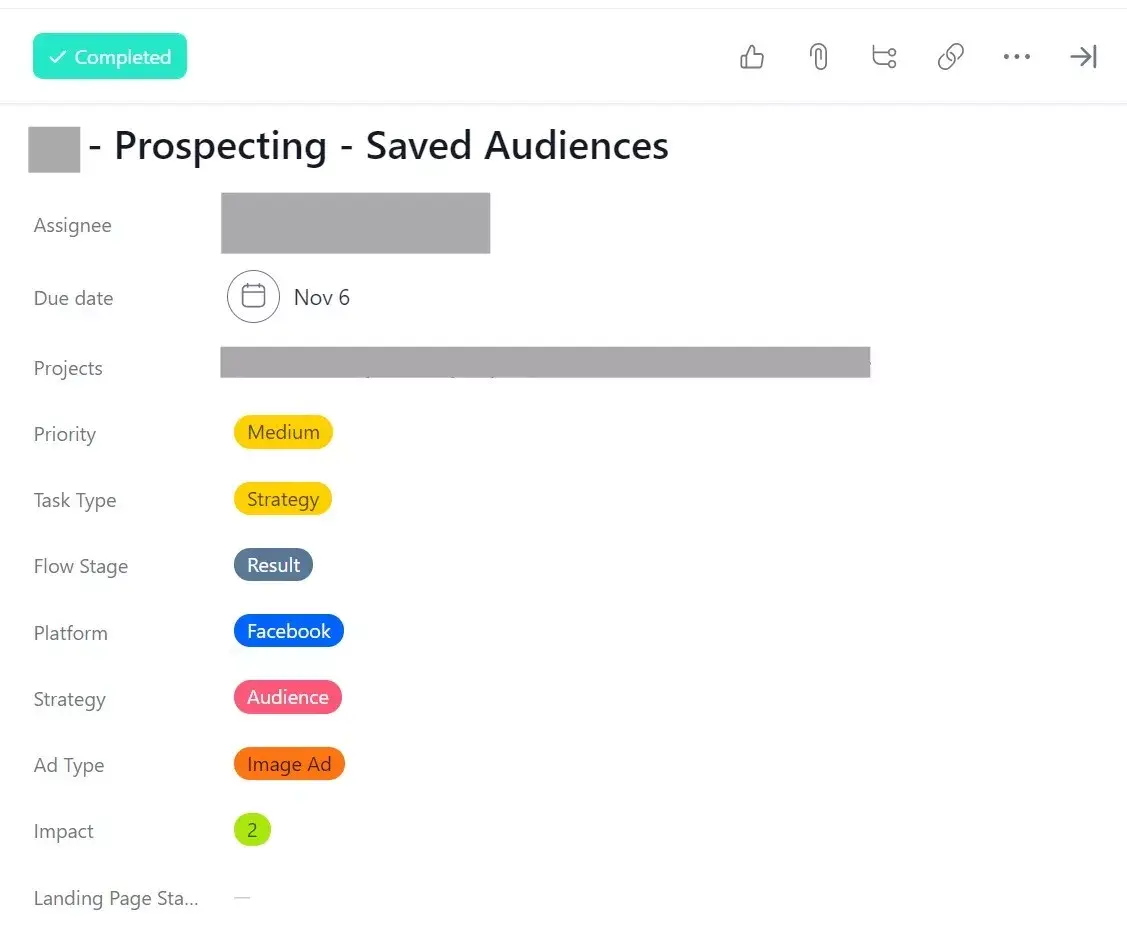Click the Impact value 2 badge
Image resolution: width=1127 pixels, height=935 pixels.
[x=252, y=830]
